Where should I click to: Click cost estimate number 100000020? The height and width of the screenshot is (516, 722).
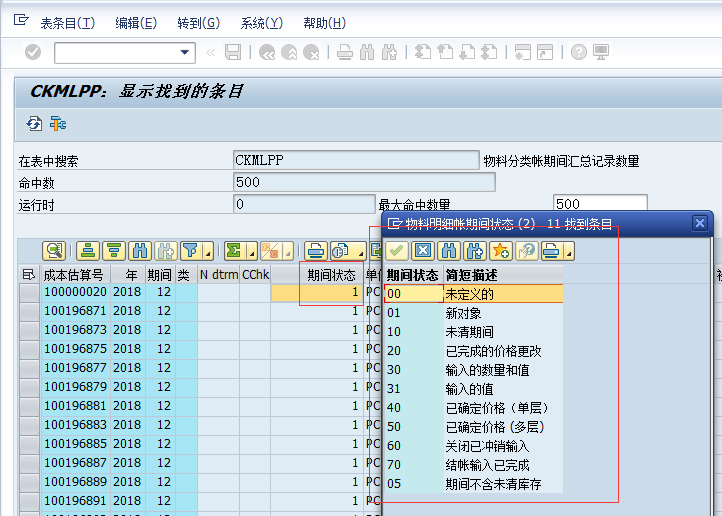(76, 292)
